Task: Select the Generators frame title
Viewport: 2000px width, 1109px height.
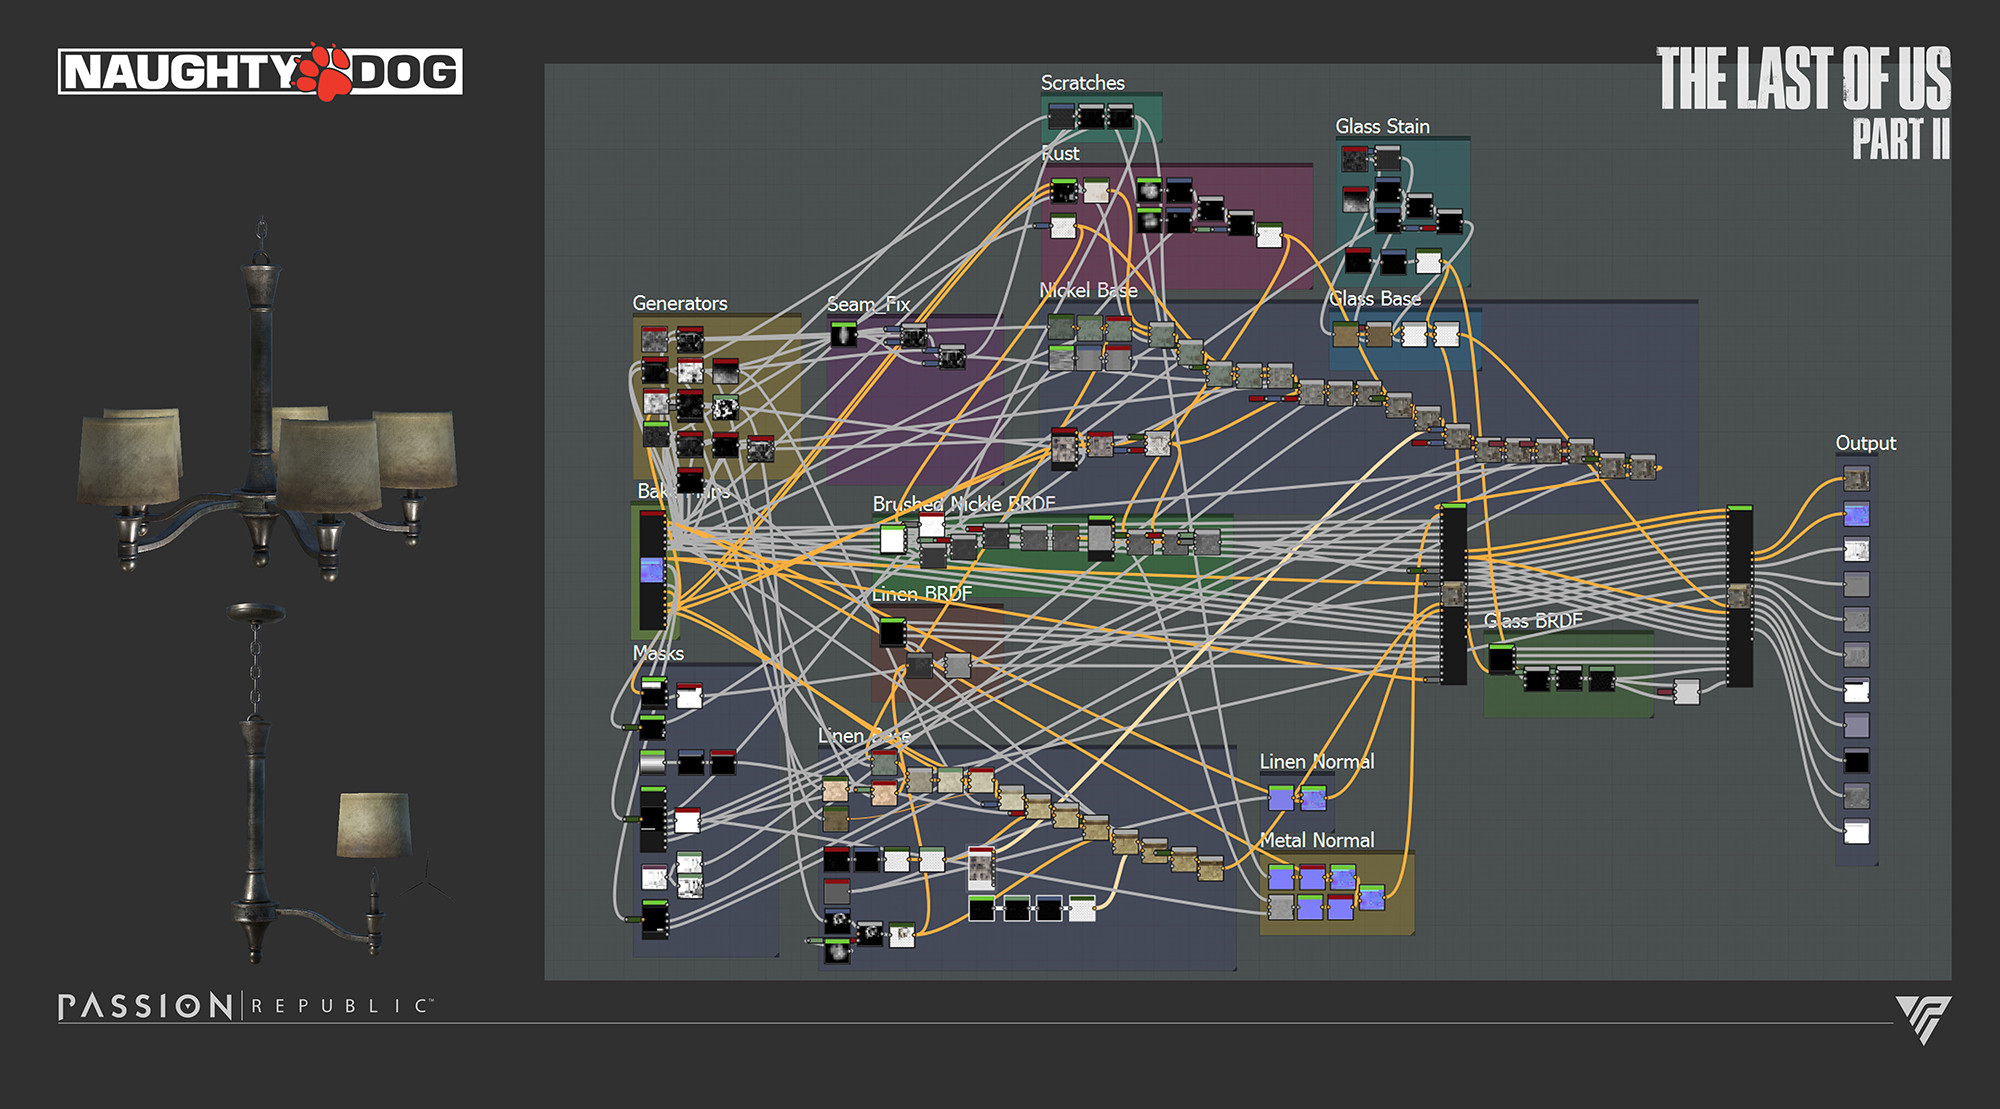Action: coord(680,303)
